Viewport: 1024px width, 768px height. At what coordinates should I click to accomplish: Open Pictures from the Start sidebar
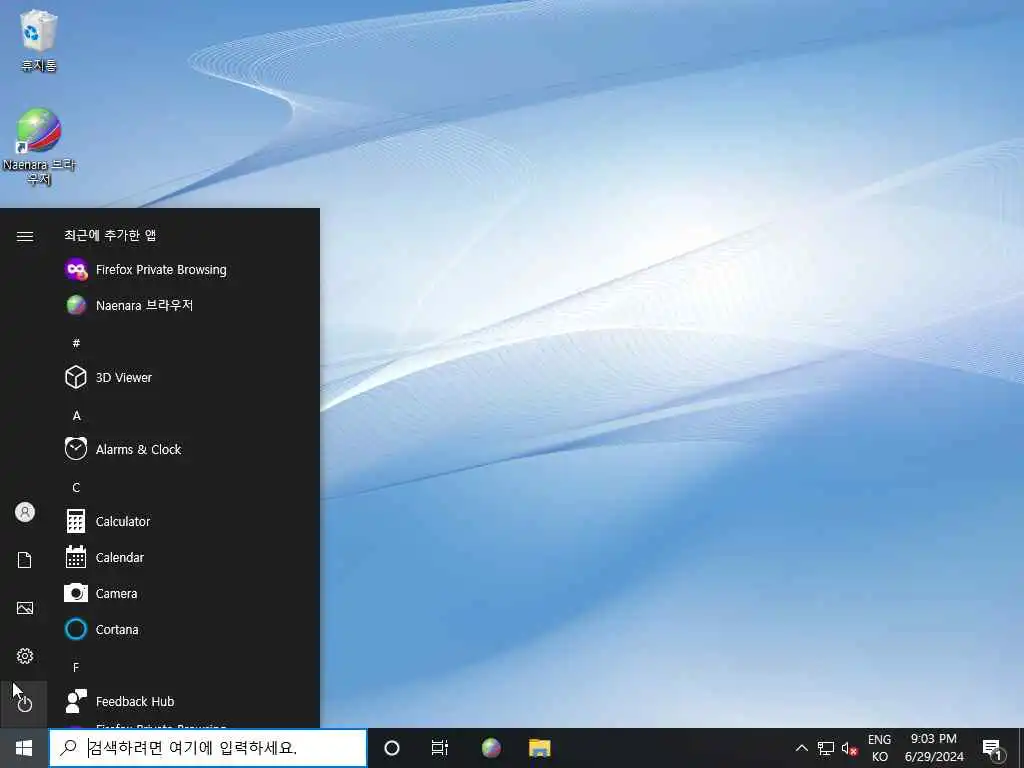click(25, 608)
